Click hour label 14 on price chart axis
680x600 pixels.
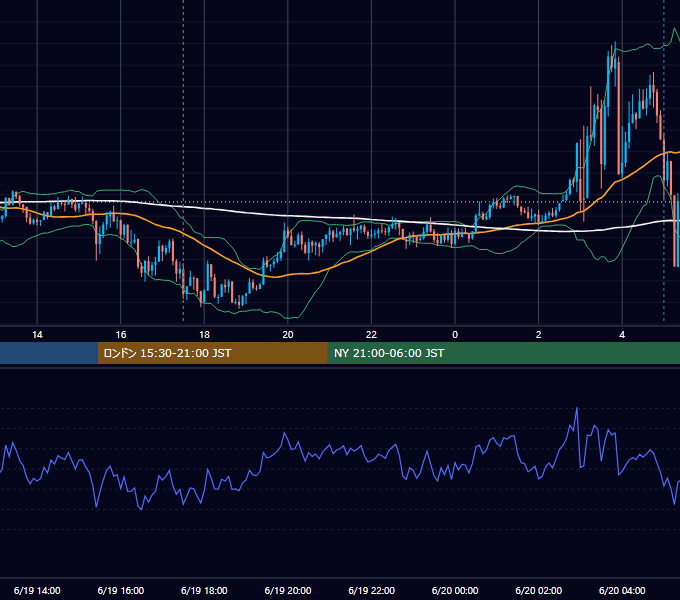(x=37, y=335)
